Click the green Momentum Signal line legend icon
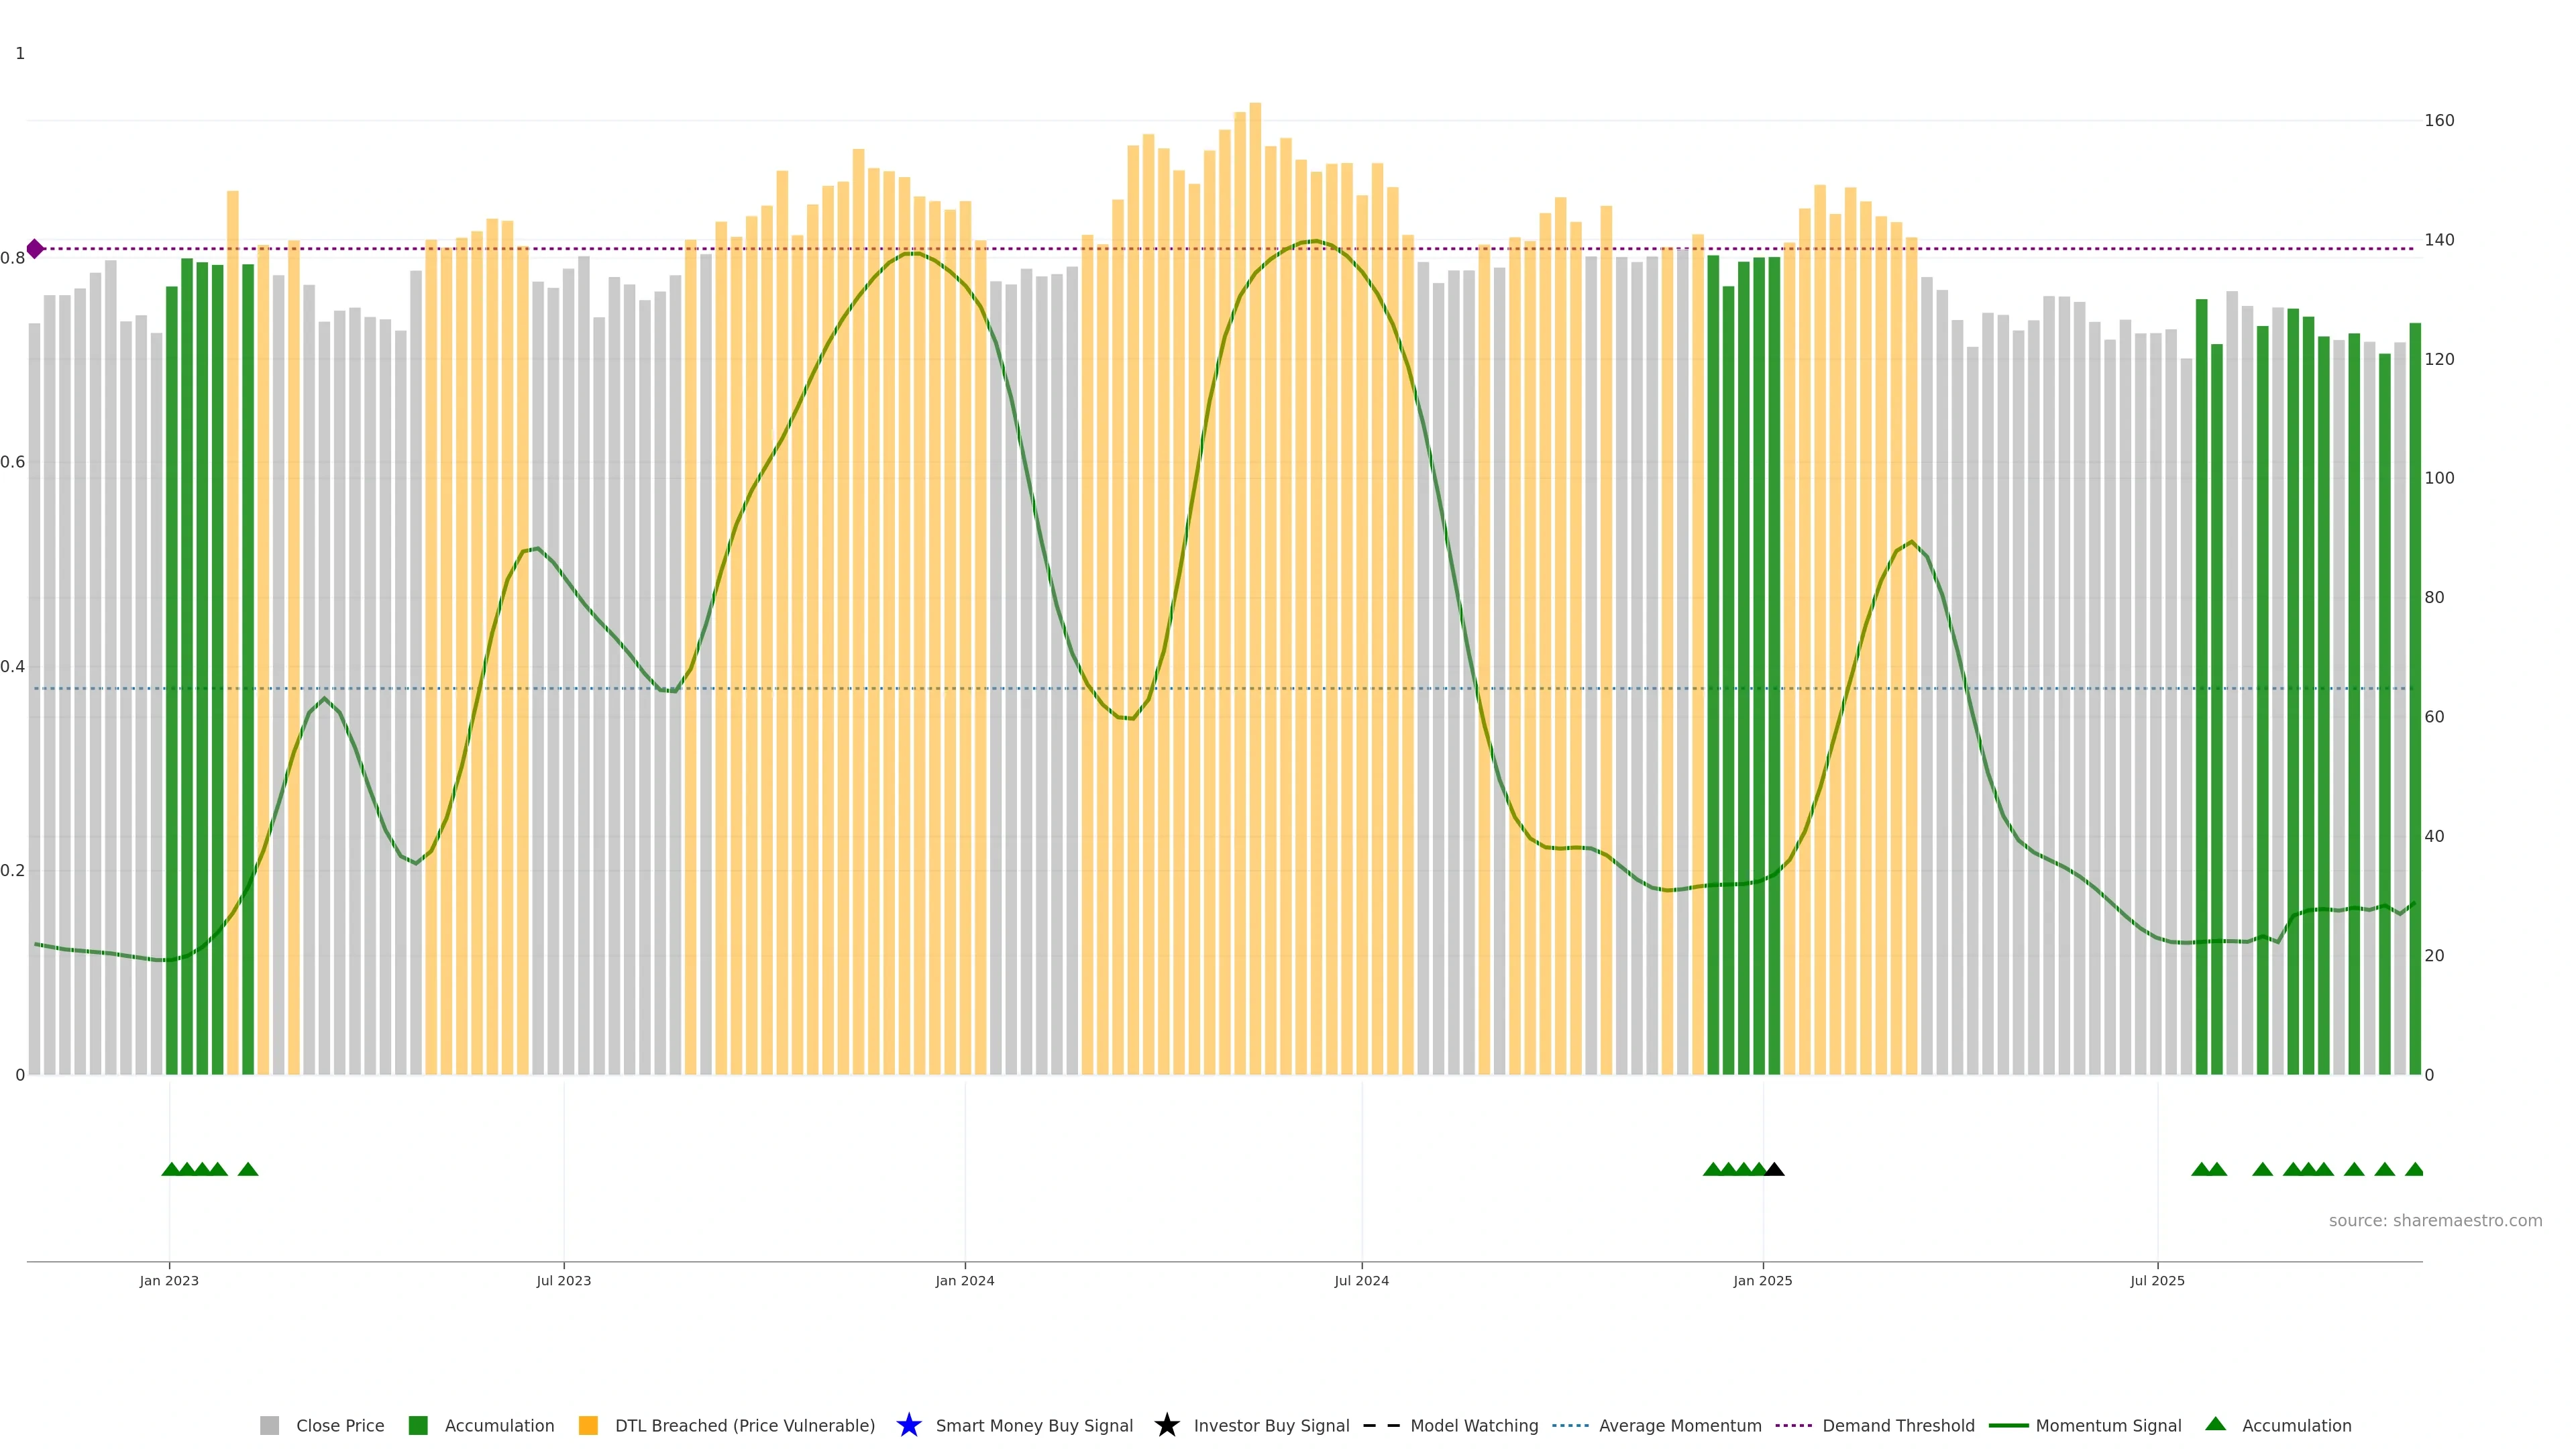The width and height of the screenshot is (2576, 1449). 2008,1425
